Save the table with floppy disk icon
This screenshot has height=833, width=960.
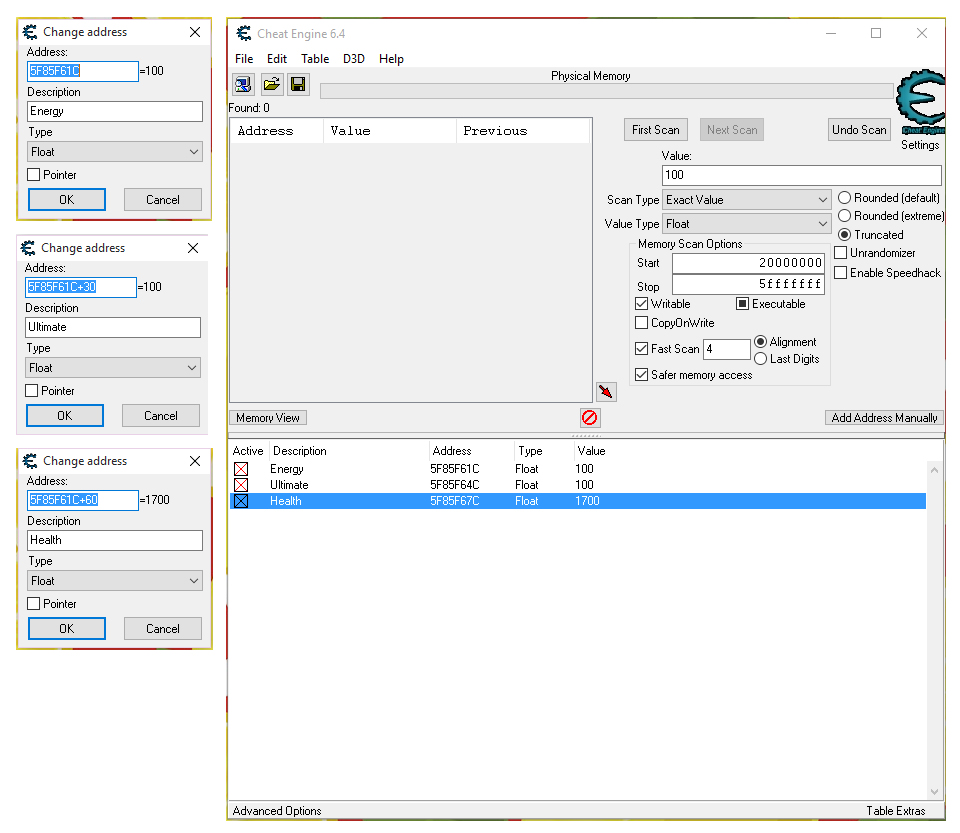tap(298, 84)
